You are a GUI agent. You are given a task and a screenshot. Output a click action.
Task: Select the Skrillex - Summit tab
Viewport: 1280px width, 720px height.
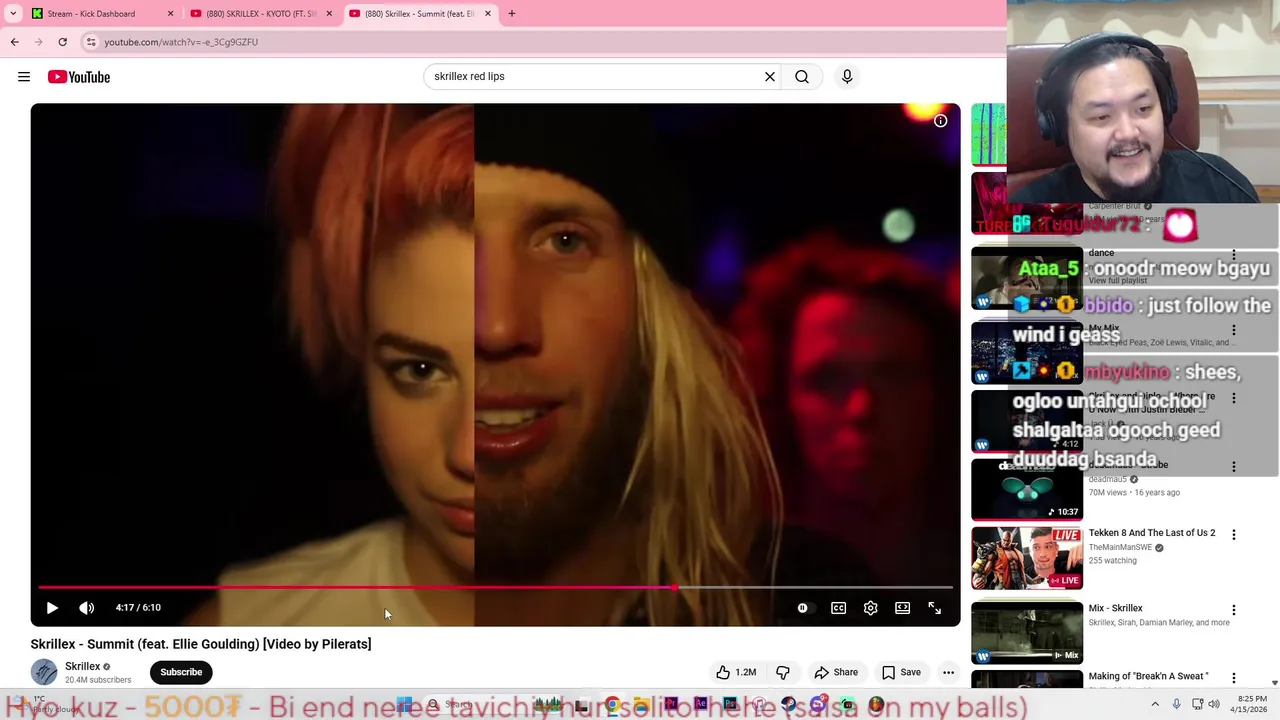420,14
